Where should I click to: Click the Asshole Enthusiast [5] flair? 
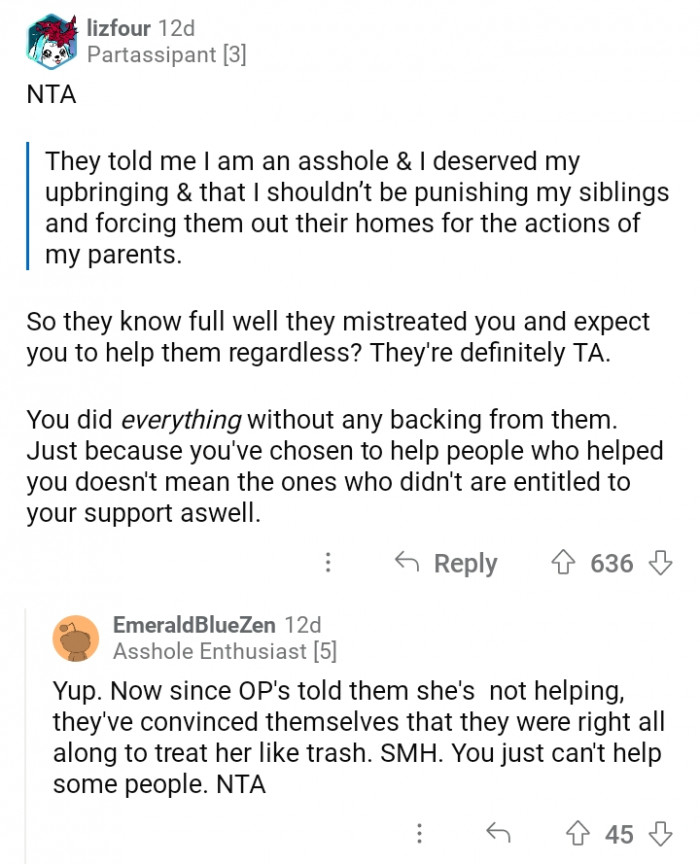225,652
